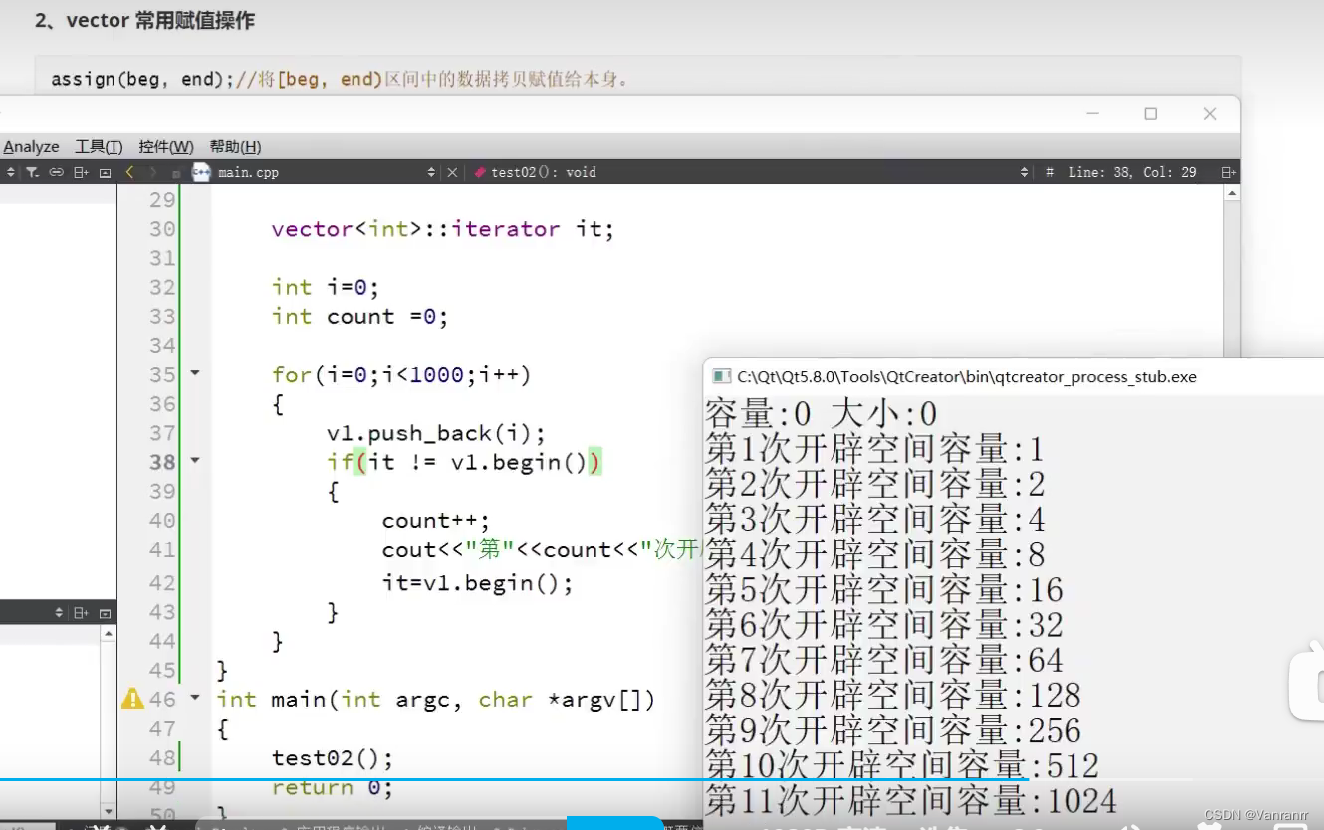Click the return 0; line
This screenshot has height=830, width=1324.
[x=332, y=788]
